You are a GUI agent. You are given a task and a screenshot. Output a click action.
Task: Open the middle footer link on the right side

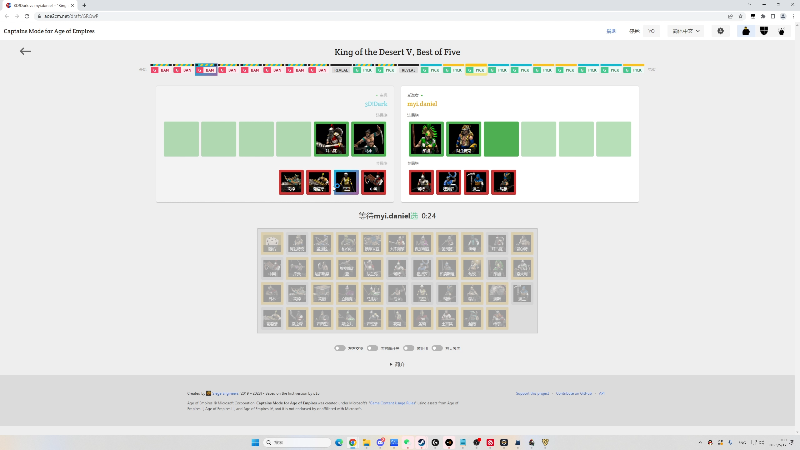click(574, 393)
